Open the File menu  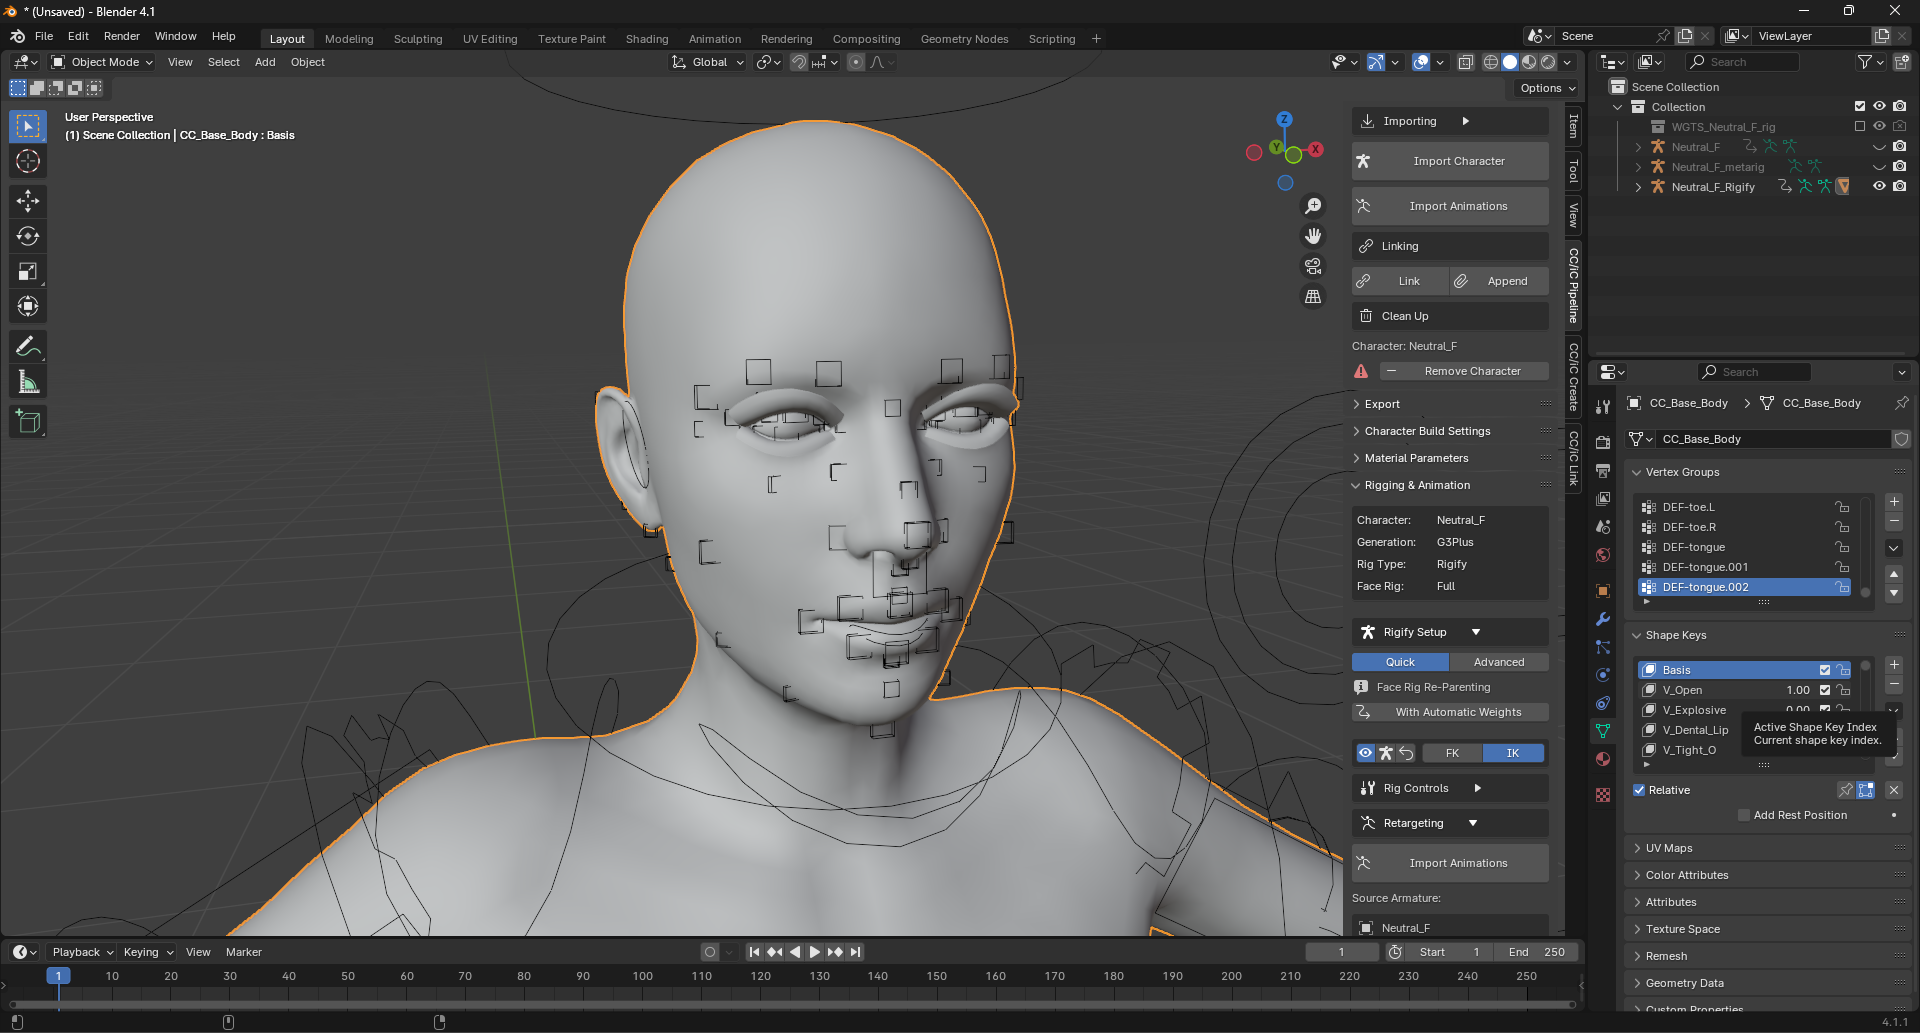pyautogui.click(x=44, y=36)
